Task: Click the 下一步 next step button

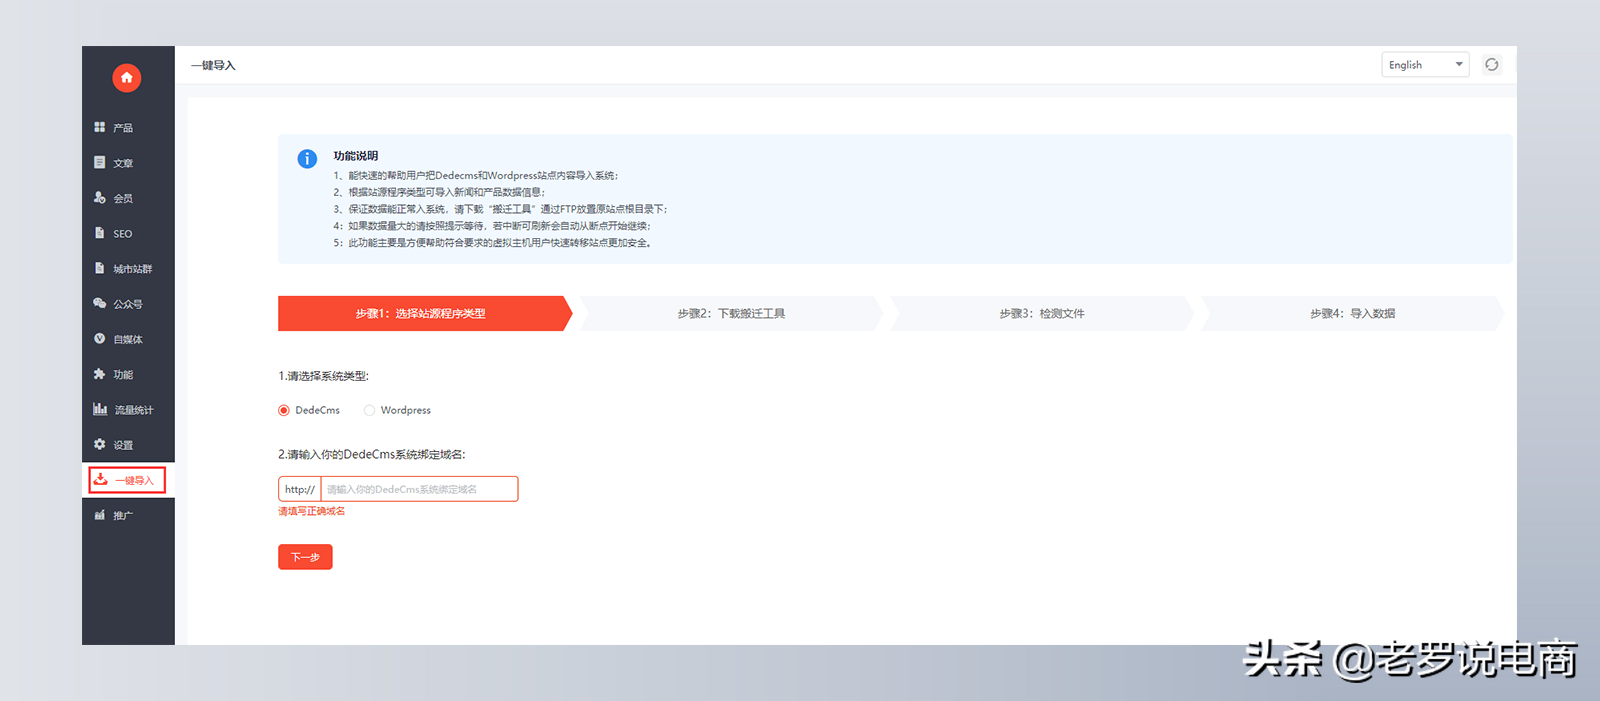Action: 305,557
